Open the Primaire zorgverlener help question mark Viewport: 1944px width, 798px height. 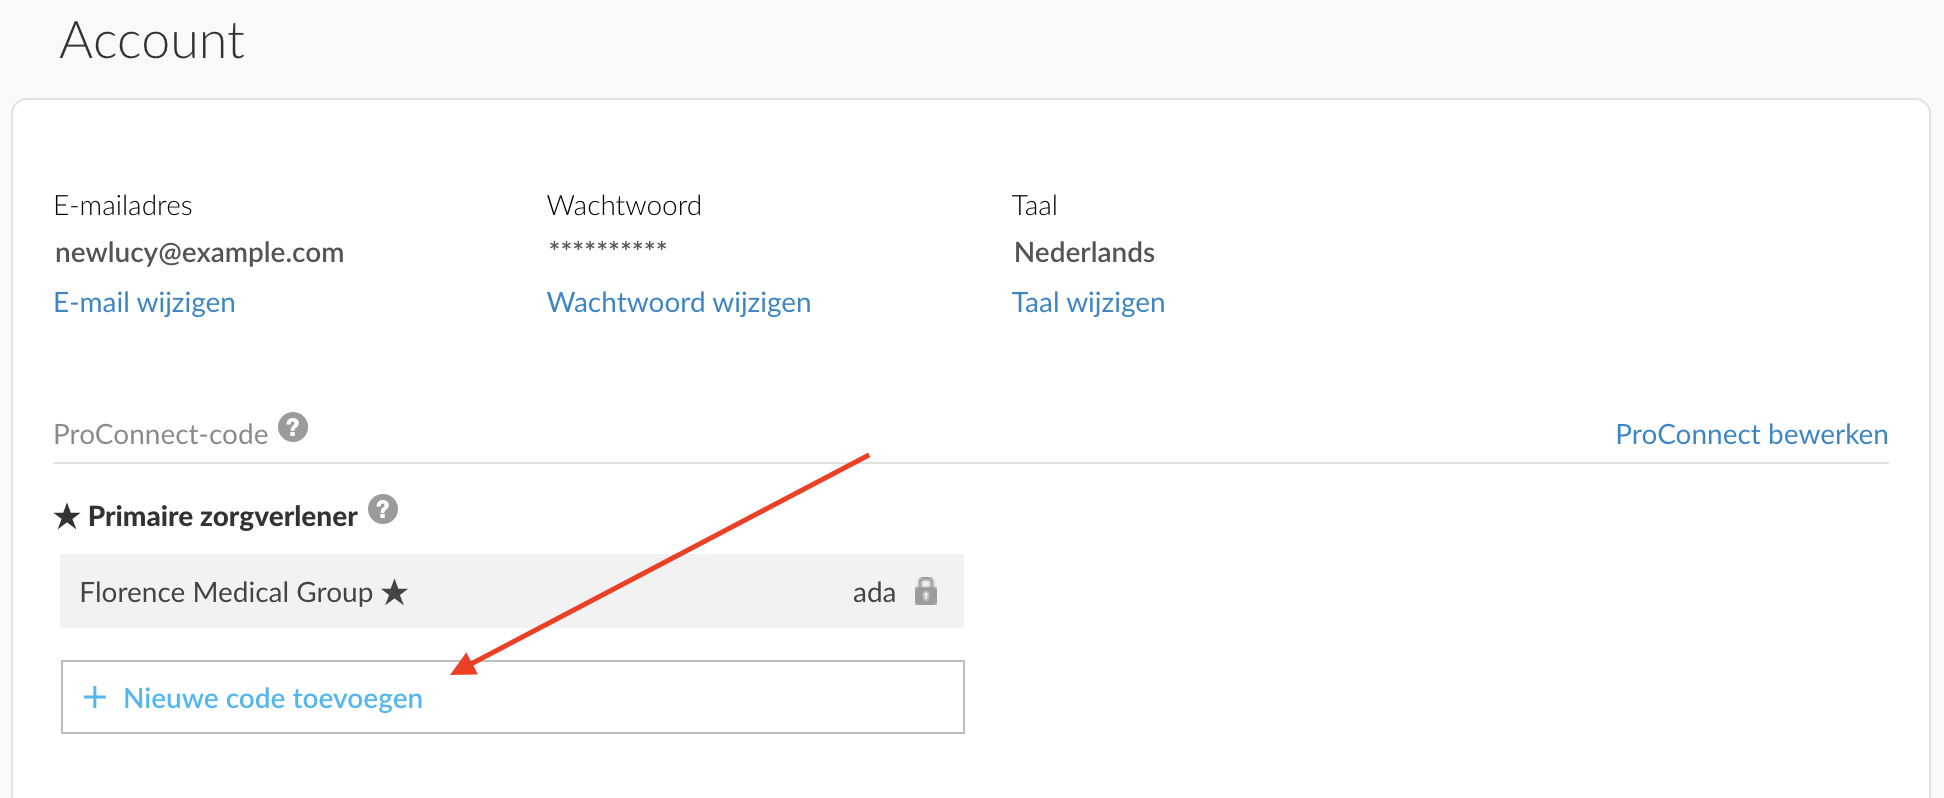click(383, 509)
